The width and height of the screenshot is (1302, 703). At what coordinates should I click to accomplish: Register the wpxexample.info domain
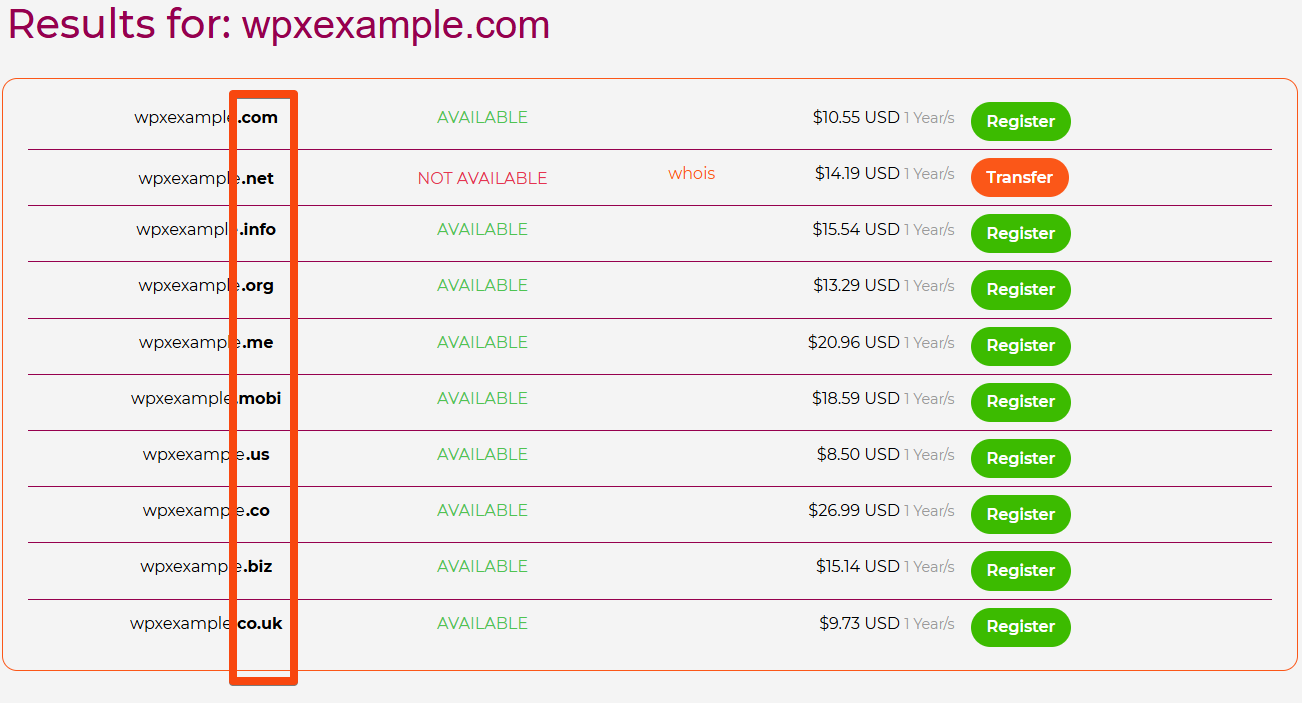[x=1020, y=233]
